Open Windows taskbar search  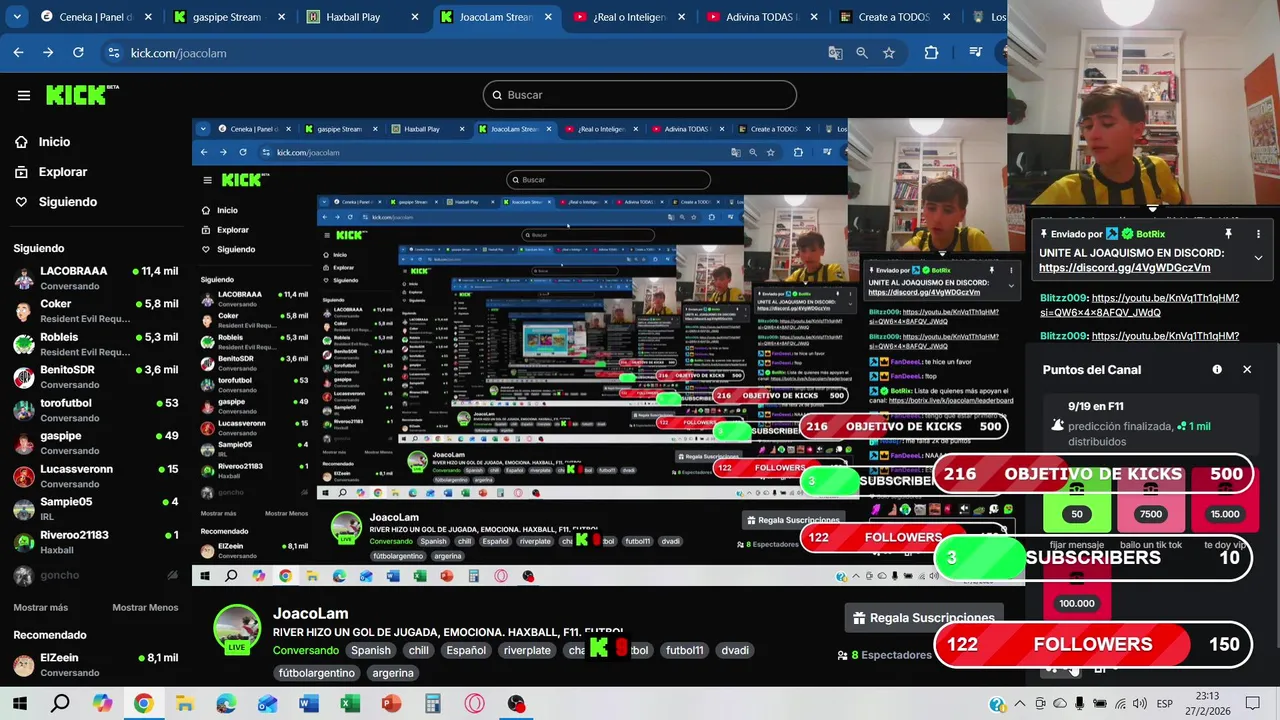click(x=60, y=704)
